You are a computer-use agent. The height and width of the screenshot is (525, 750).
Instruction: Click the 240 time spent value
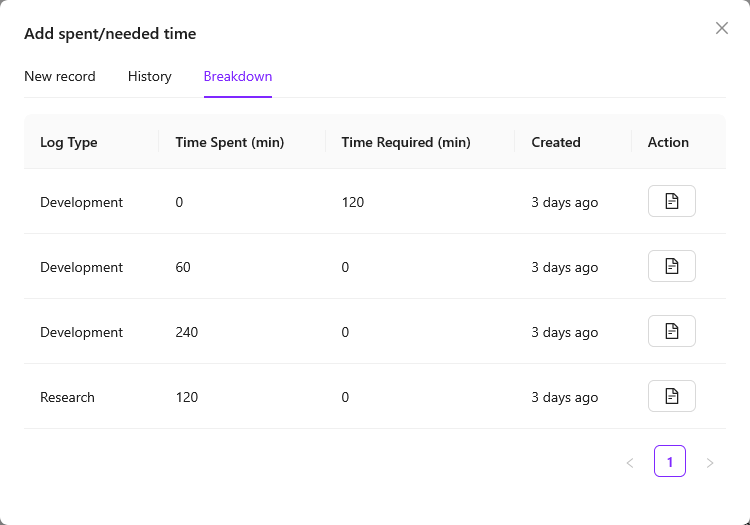(187, 332)
